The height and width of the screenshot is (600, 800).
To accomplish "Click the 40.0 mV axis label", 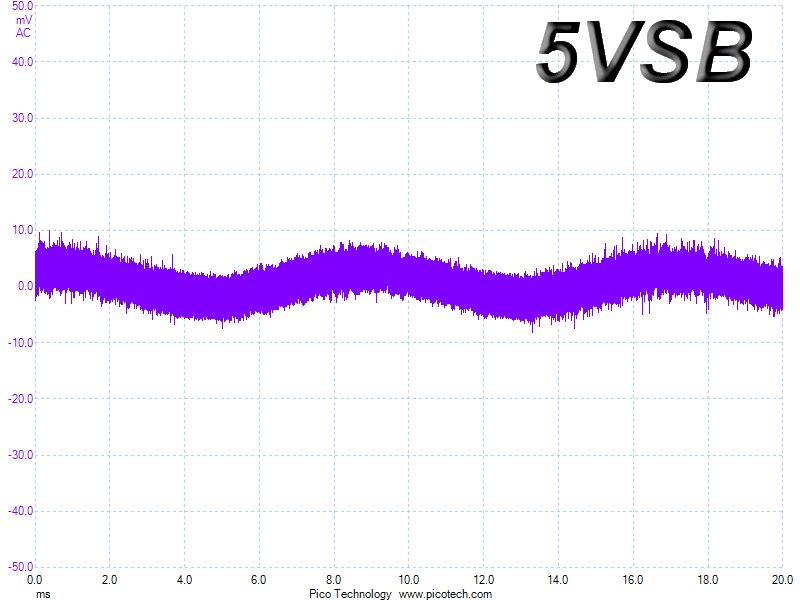I will pos(22,62).
